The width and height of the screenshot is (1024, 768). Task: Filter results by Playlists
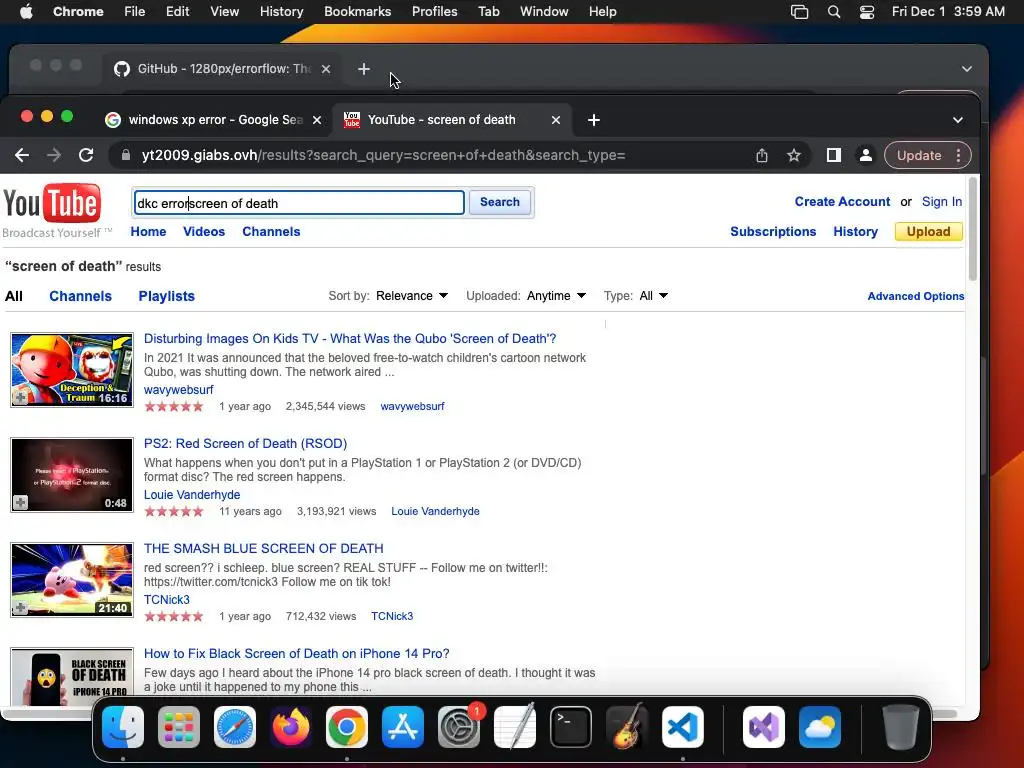(x=167, y=296)
